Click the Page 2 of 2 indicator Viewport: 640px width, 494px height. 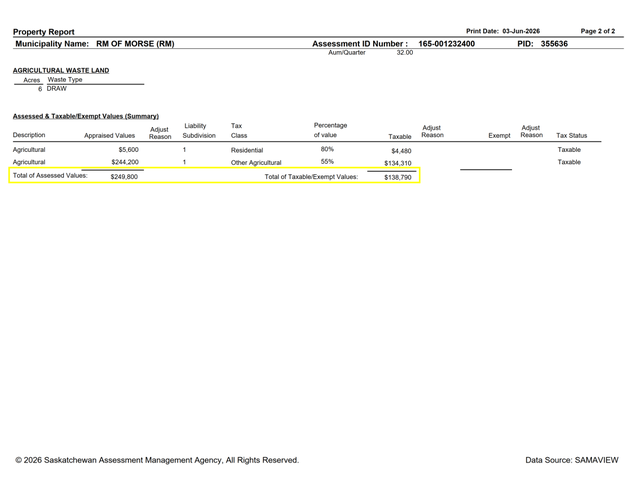598,31
